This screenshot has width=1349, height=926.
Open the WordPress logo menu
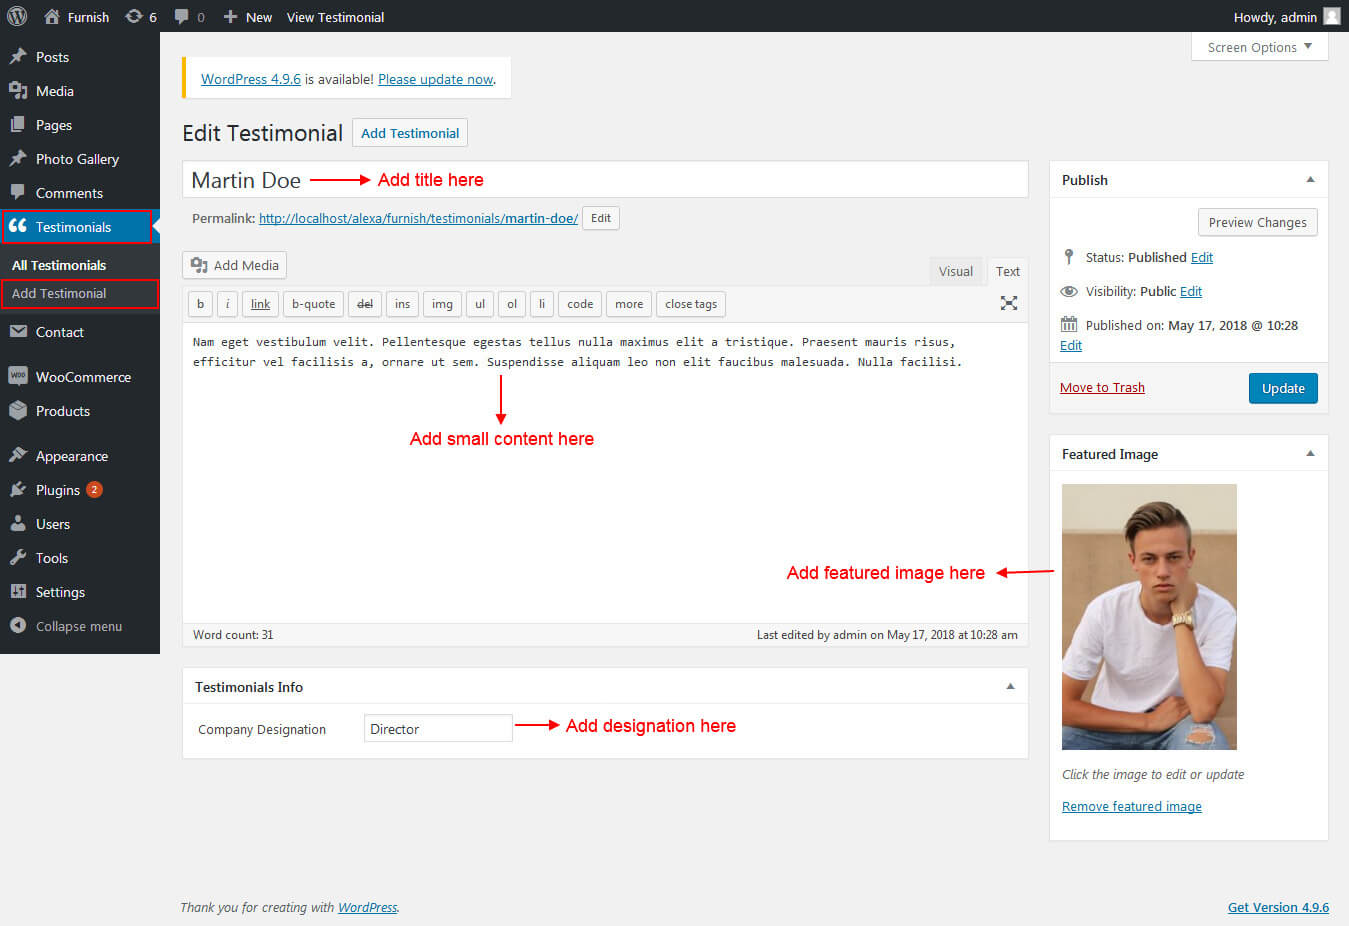pos(17,16)
